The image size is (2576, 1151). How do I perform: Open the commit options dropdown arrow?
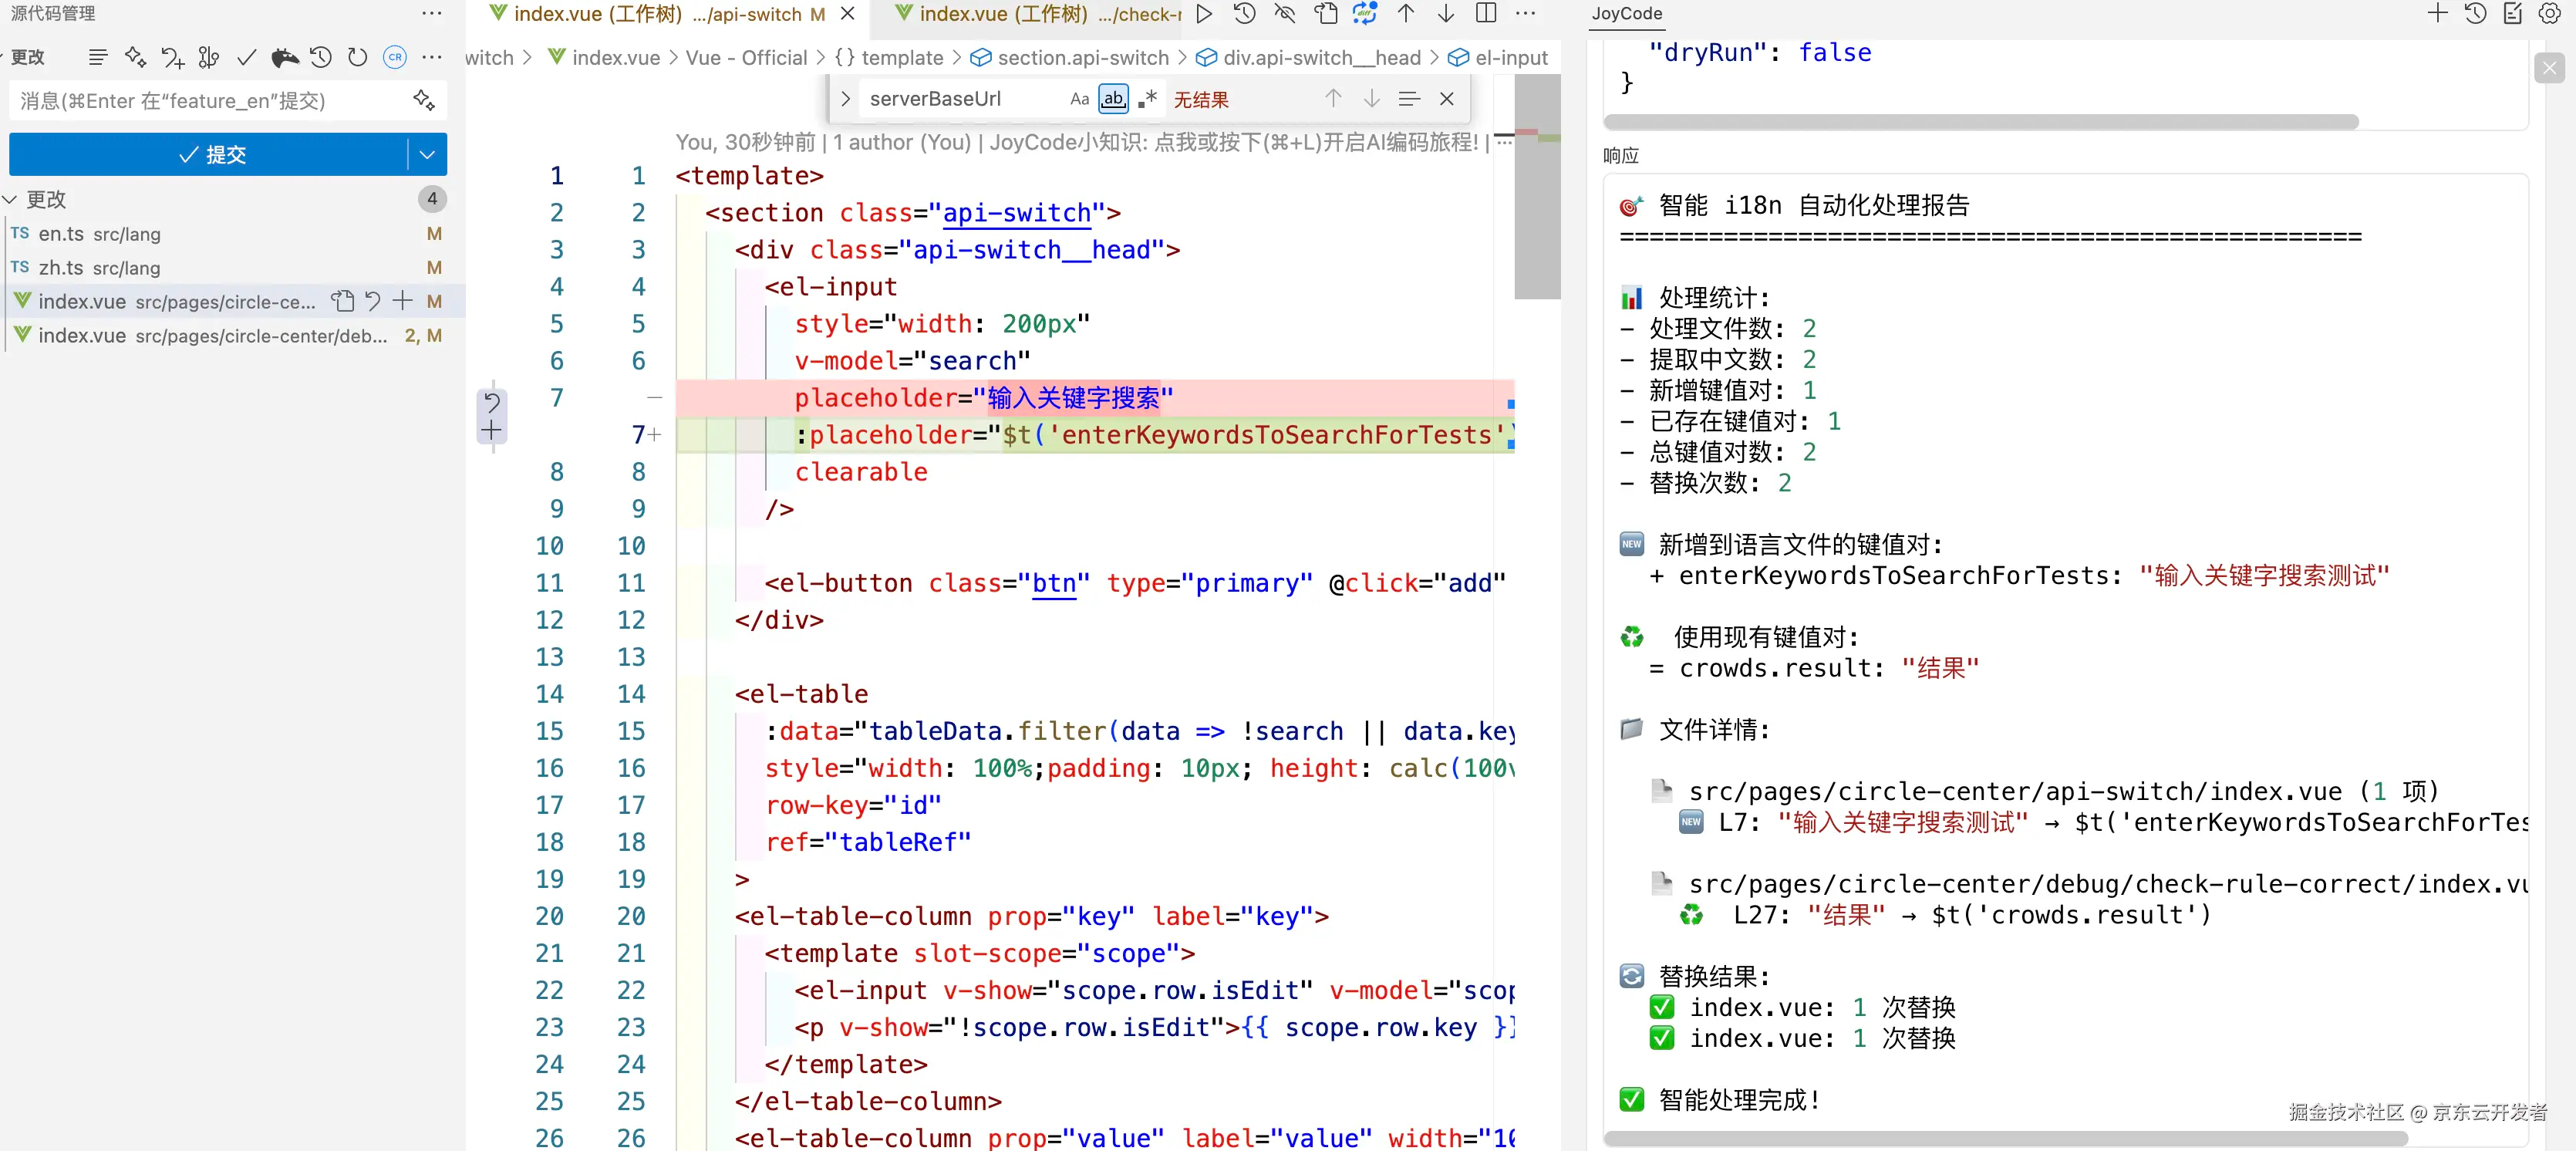click(428, 154)
